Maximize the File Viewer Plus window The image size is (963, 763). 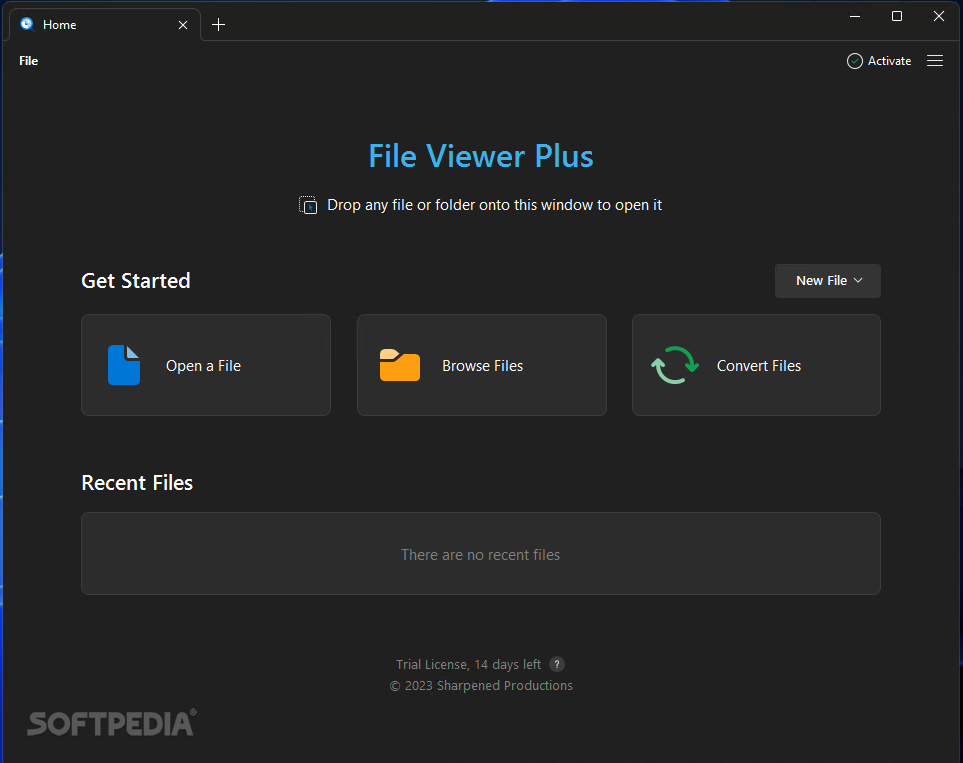point(897,17)
